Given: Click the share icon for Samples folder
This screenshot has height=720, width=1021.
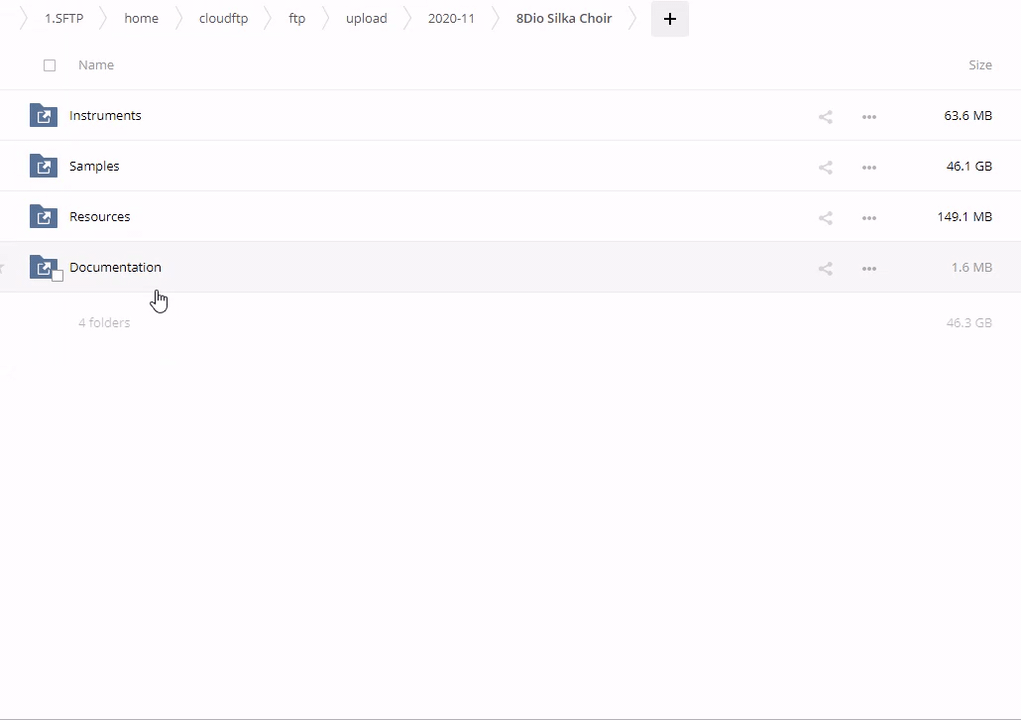Looking at the screenshot, I should (x=825, y=167).
